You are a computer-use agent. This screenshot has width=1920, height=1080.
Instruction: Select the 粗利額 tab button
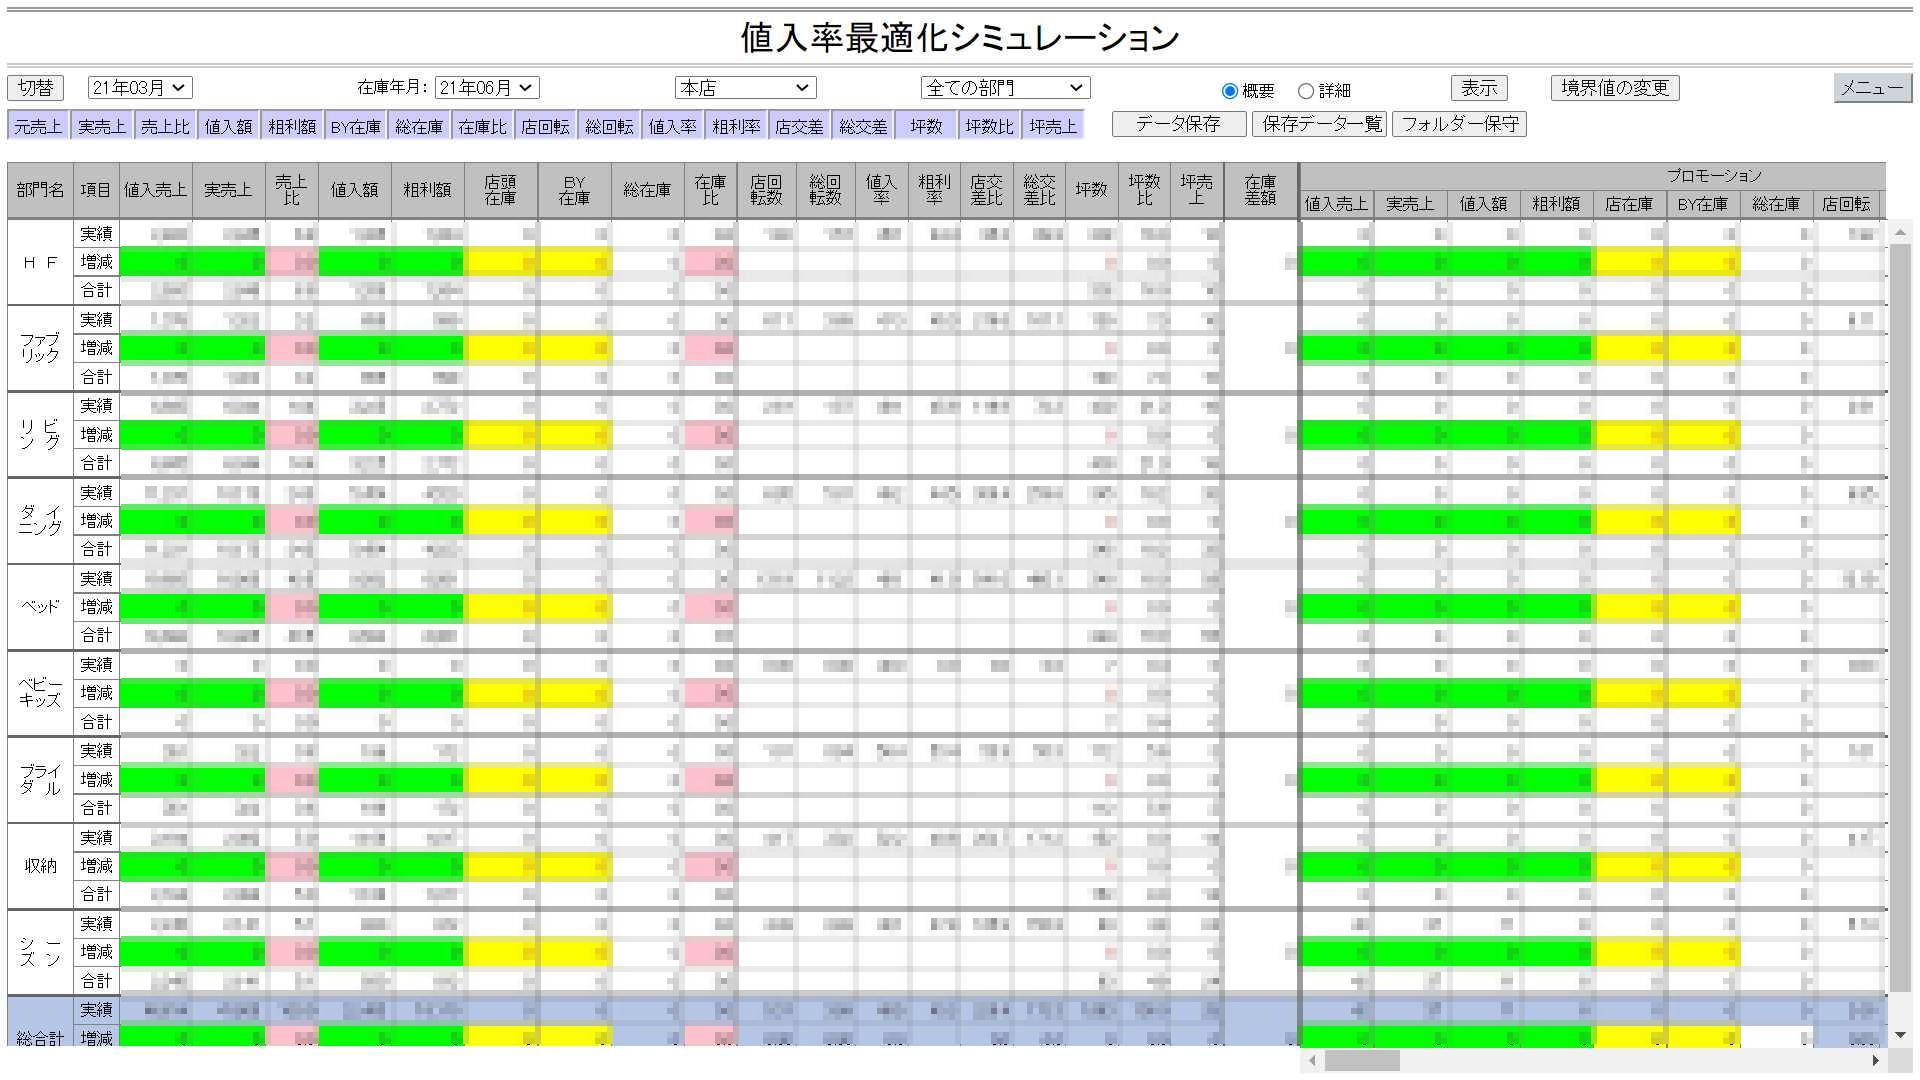point(292,126)
